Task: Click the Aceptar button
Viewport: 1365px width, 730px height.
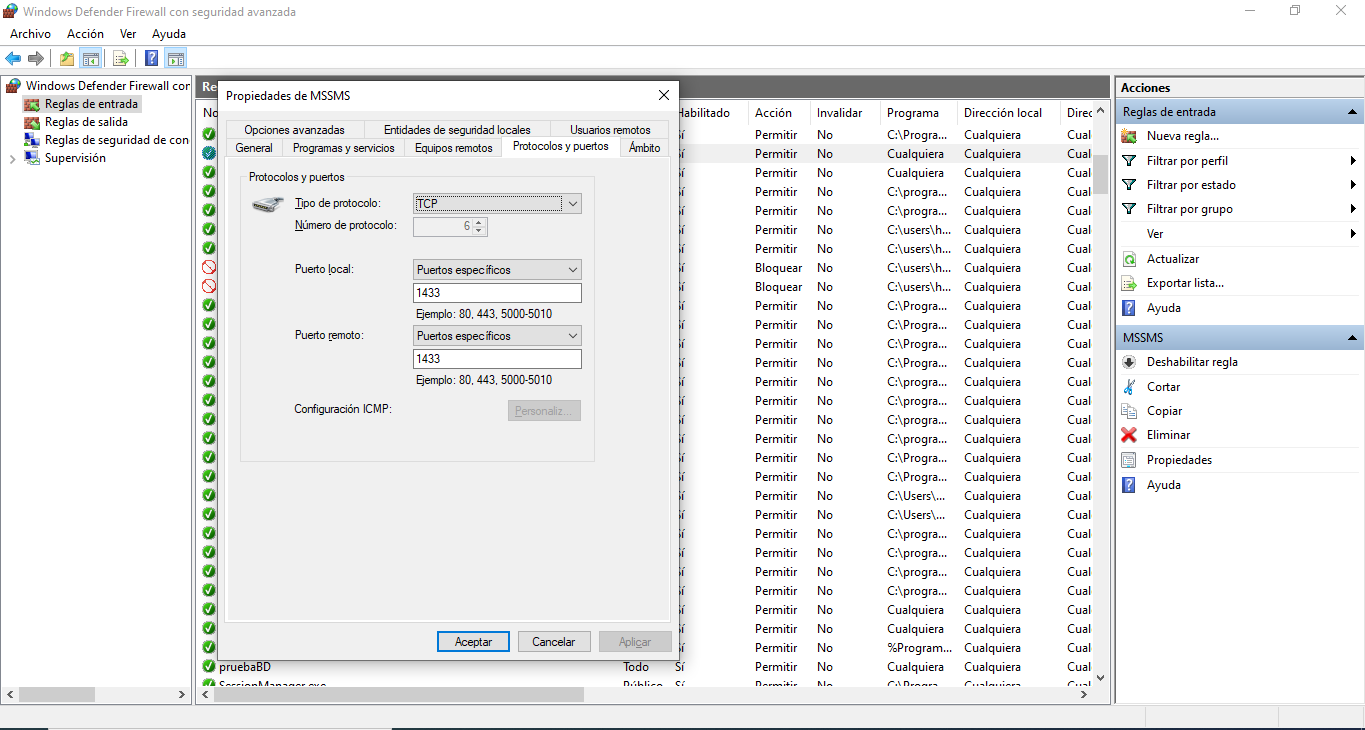Action: (x=473, y=642)
